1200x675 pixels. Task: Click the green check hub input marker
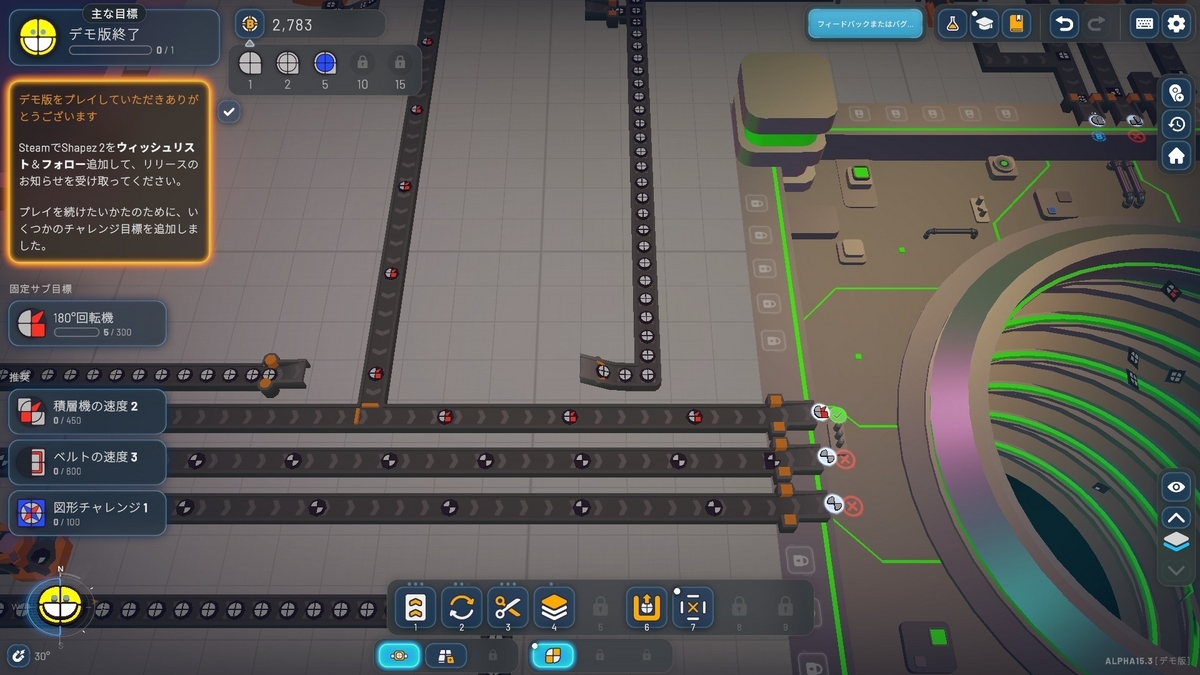(x=838, y=414)
